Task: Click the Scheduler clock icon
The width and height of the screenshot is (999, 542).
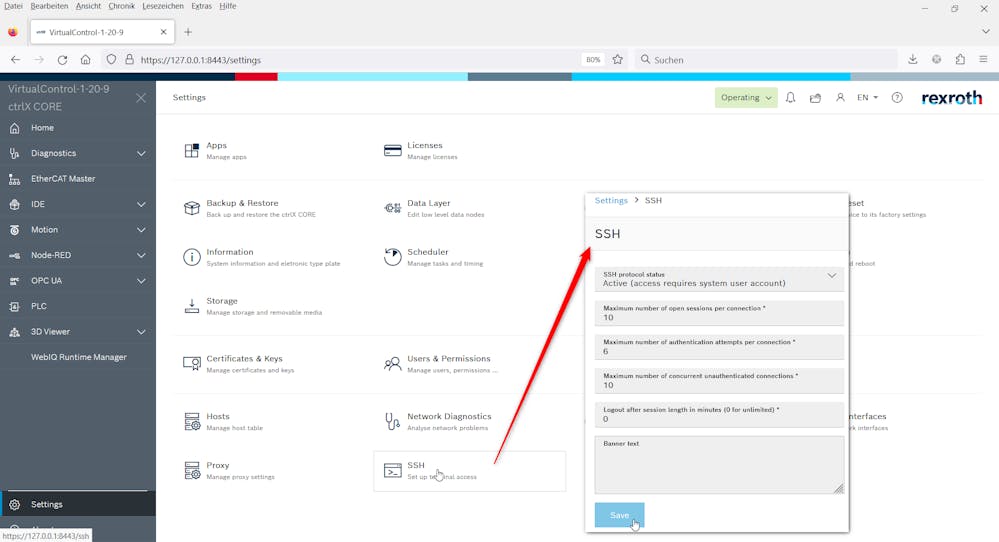Action: point(392,257)
